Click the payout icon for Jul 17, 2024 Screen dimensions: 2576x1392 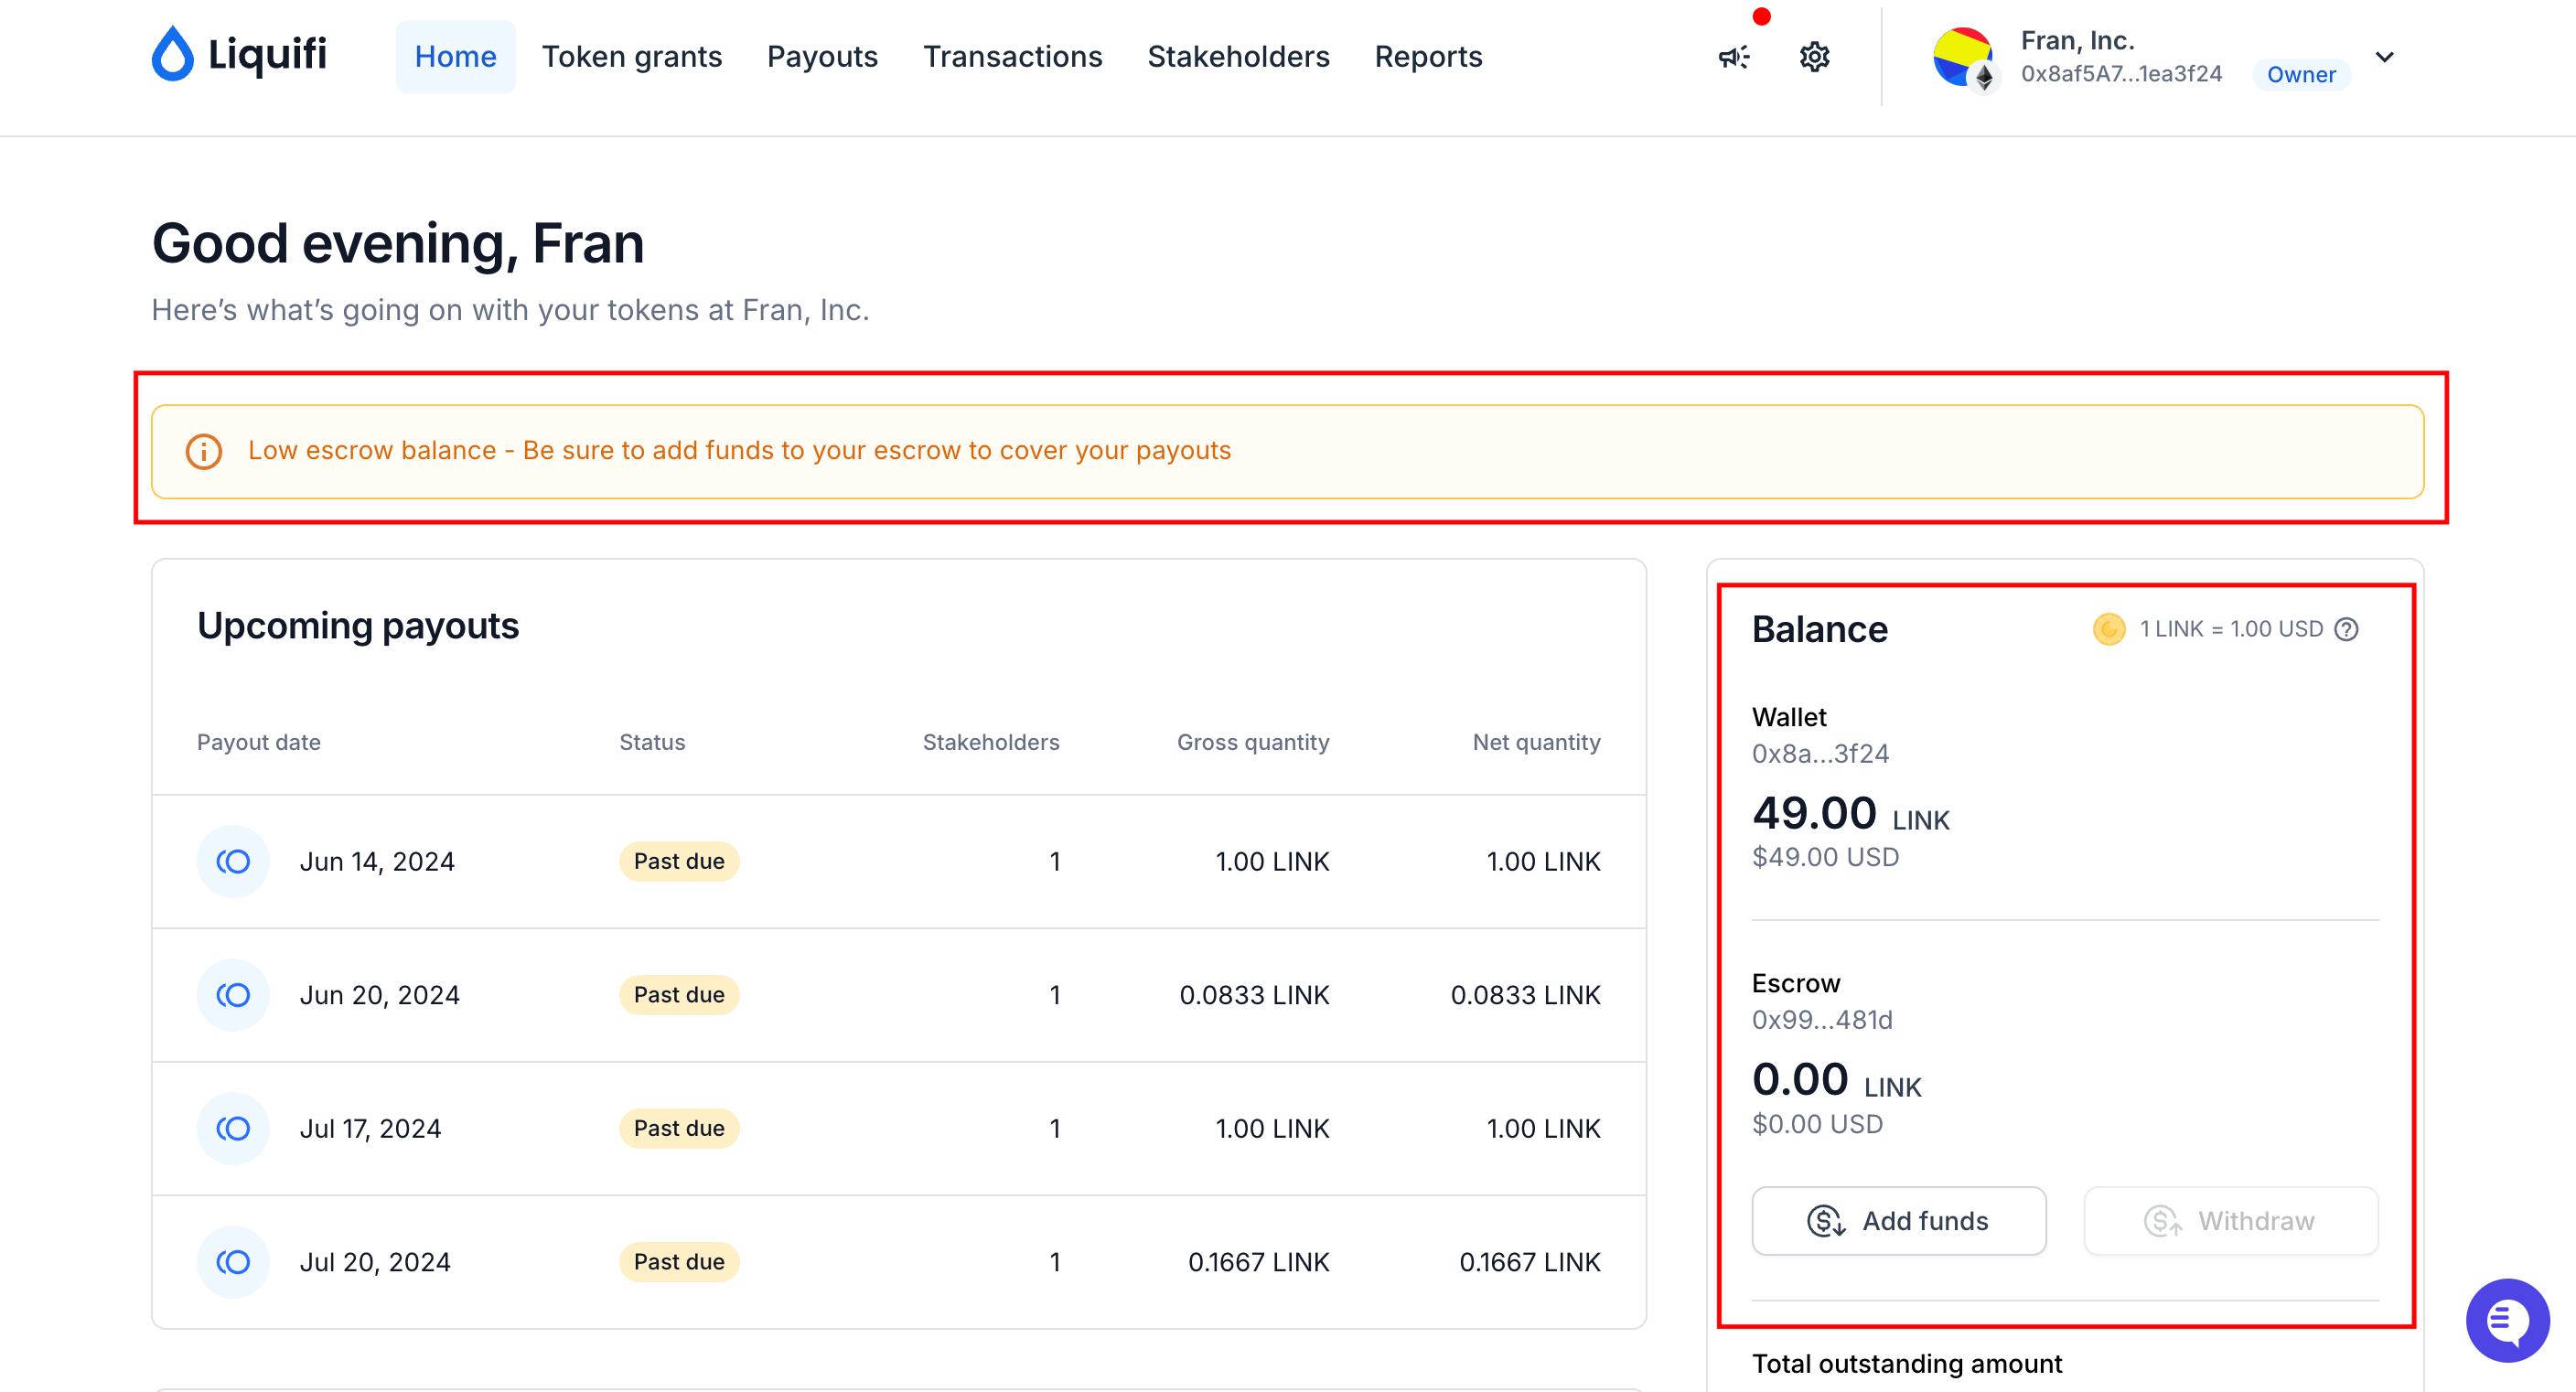click(233, 1128)
